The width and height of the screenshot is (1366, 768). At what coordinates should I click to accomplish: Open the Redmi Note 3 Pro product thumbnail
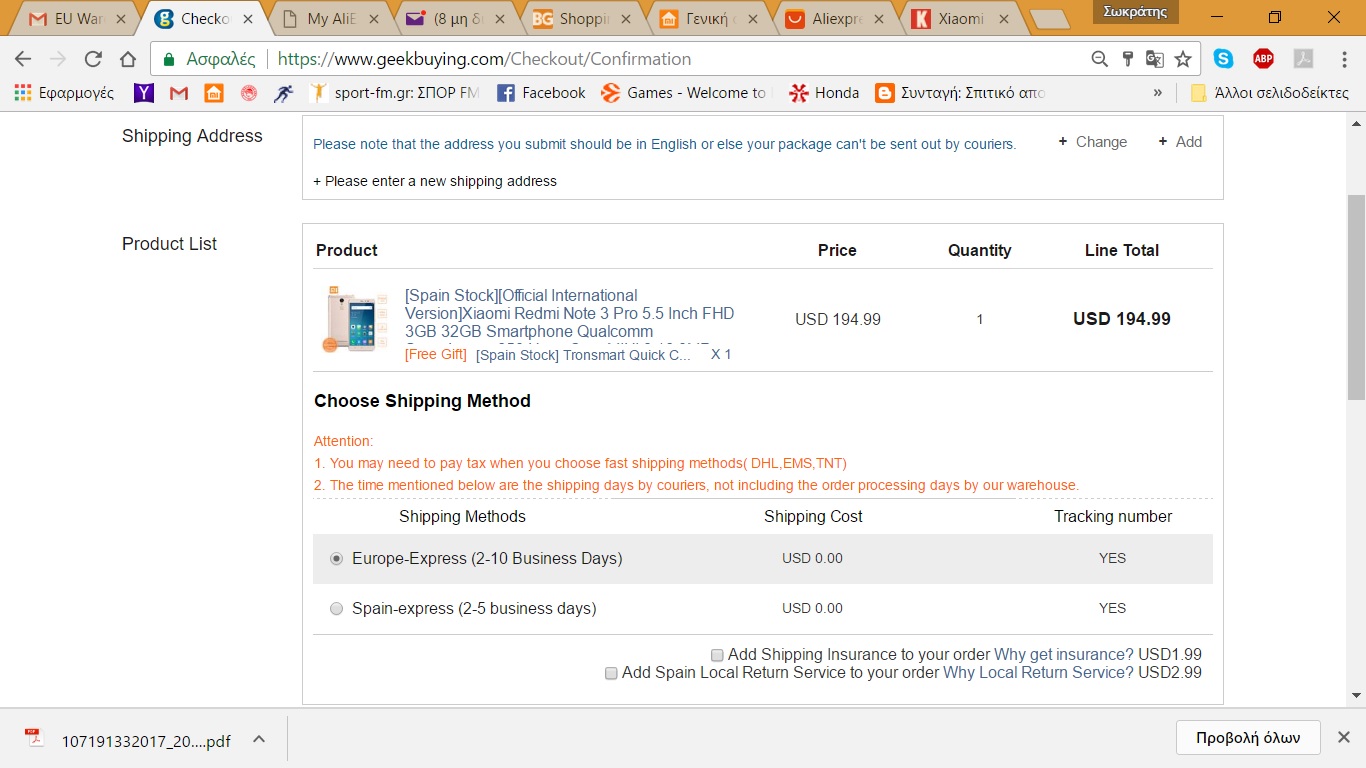coord(355,319)
